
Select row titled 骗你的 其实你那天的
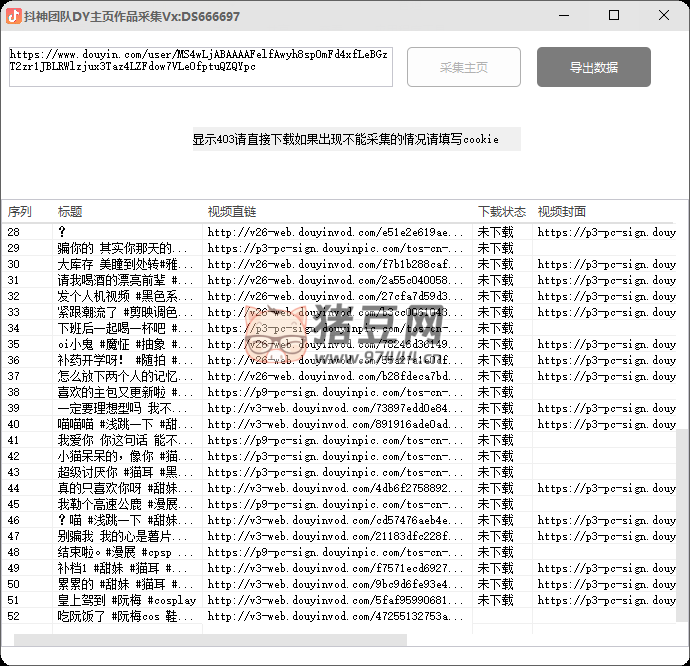coord(338,248)
